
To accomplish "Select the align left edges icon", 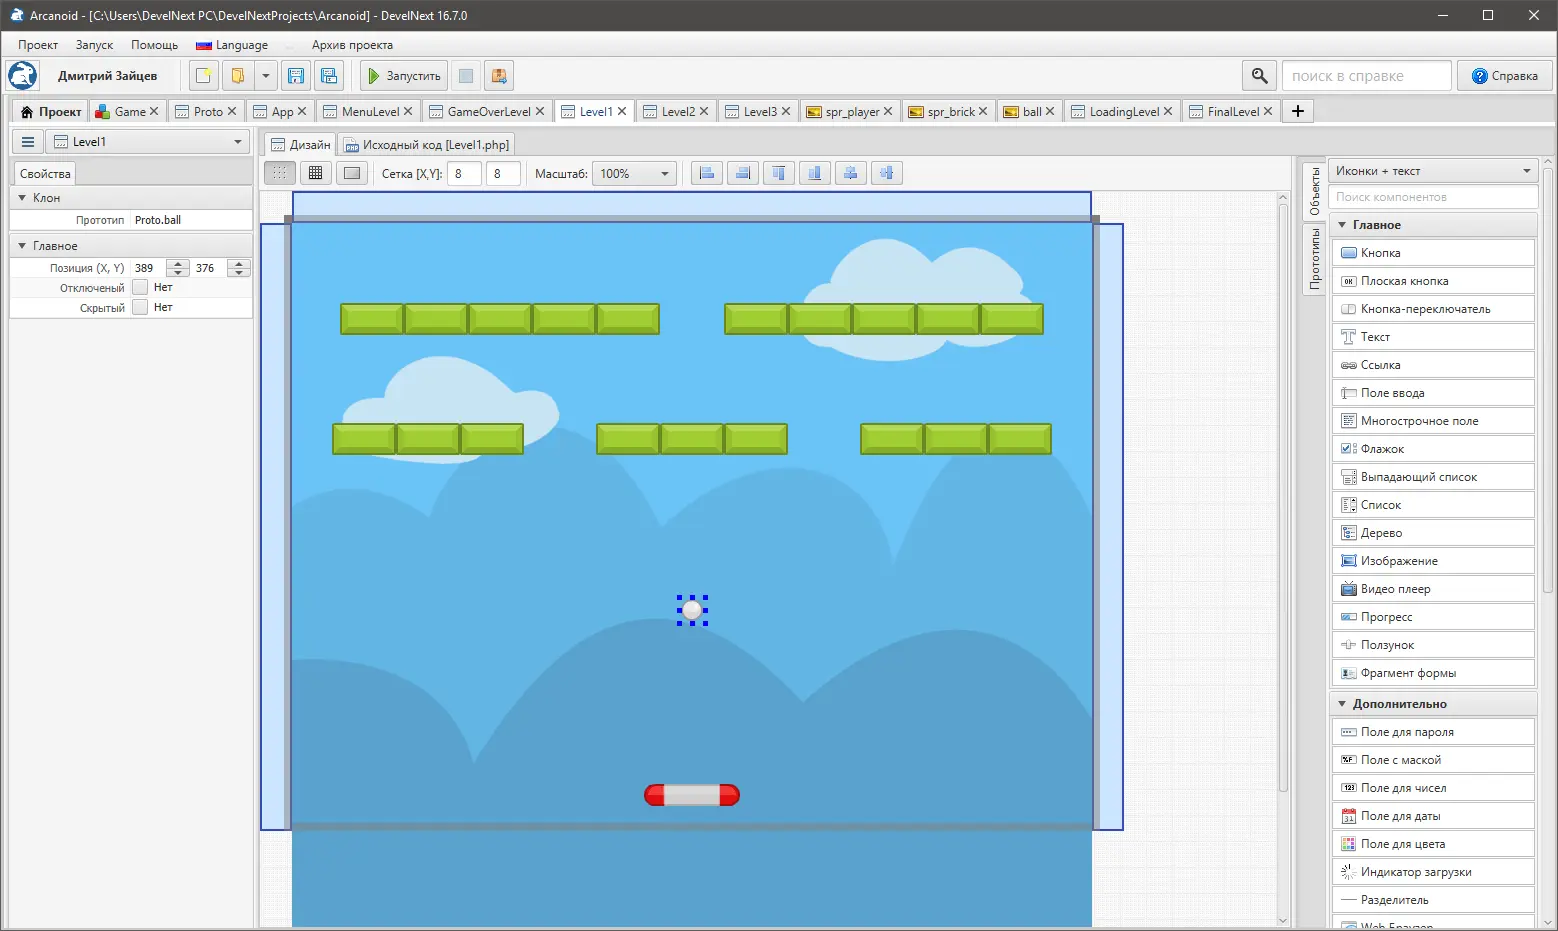I will (x=707, y=173).
